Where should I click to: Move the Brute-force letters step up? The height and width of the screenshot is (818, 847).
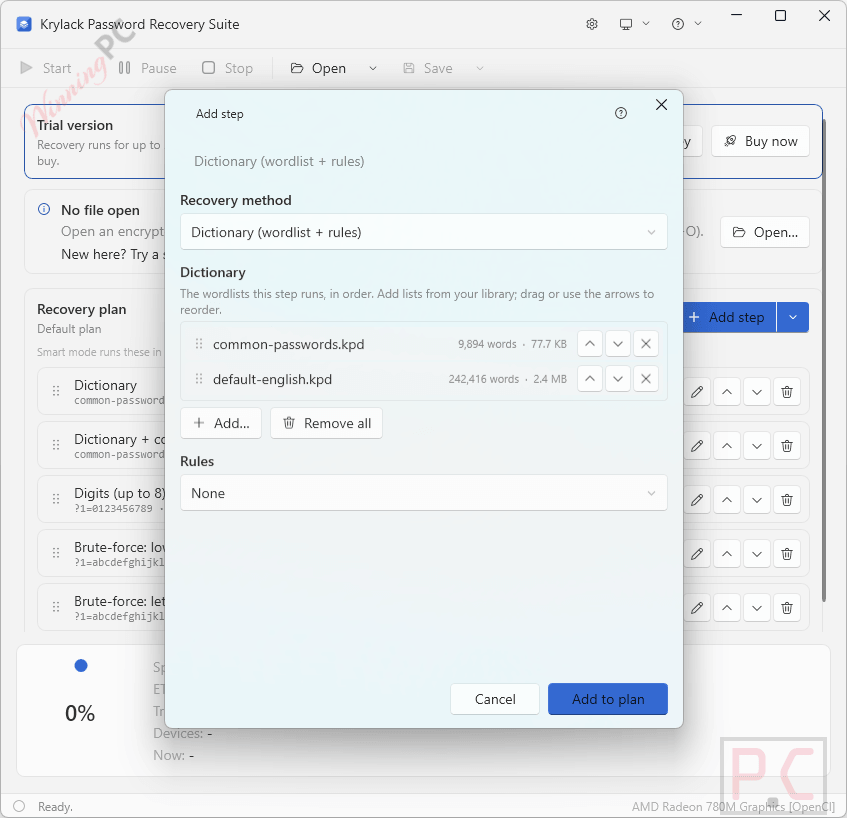pyautogui.click(x=727, y=608)
